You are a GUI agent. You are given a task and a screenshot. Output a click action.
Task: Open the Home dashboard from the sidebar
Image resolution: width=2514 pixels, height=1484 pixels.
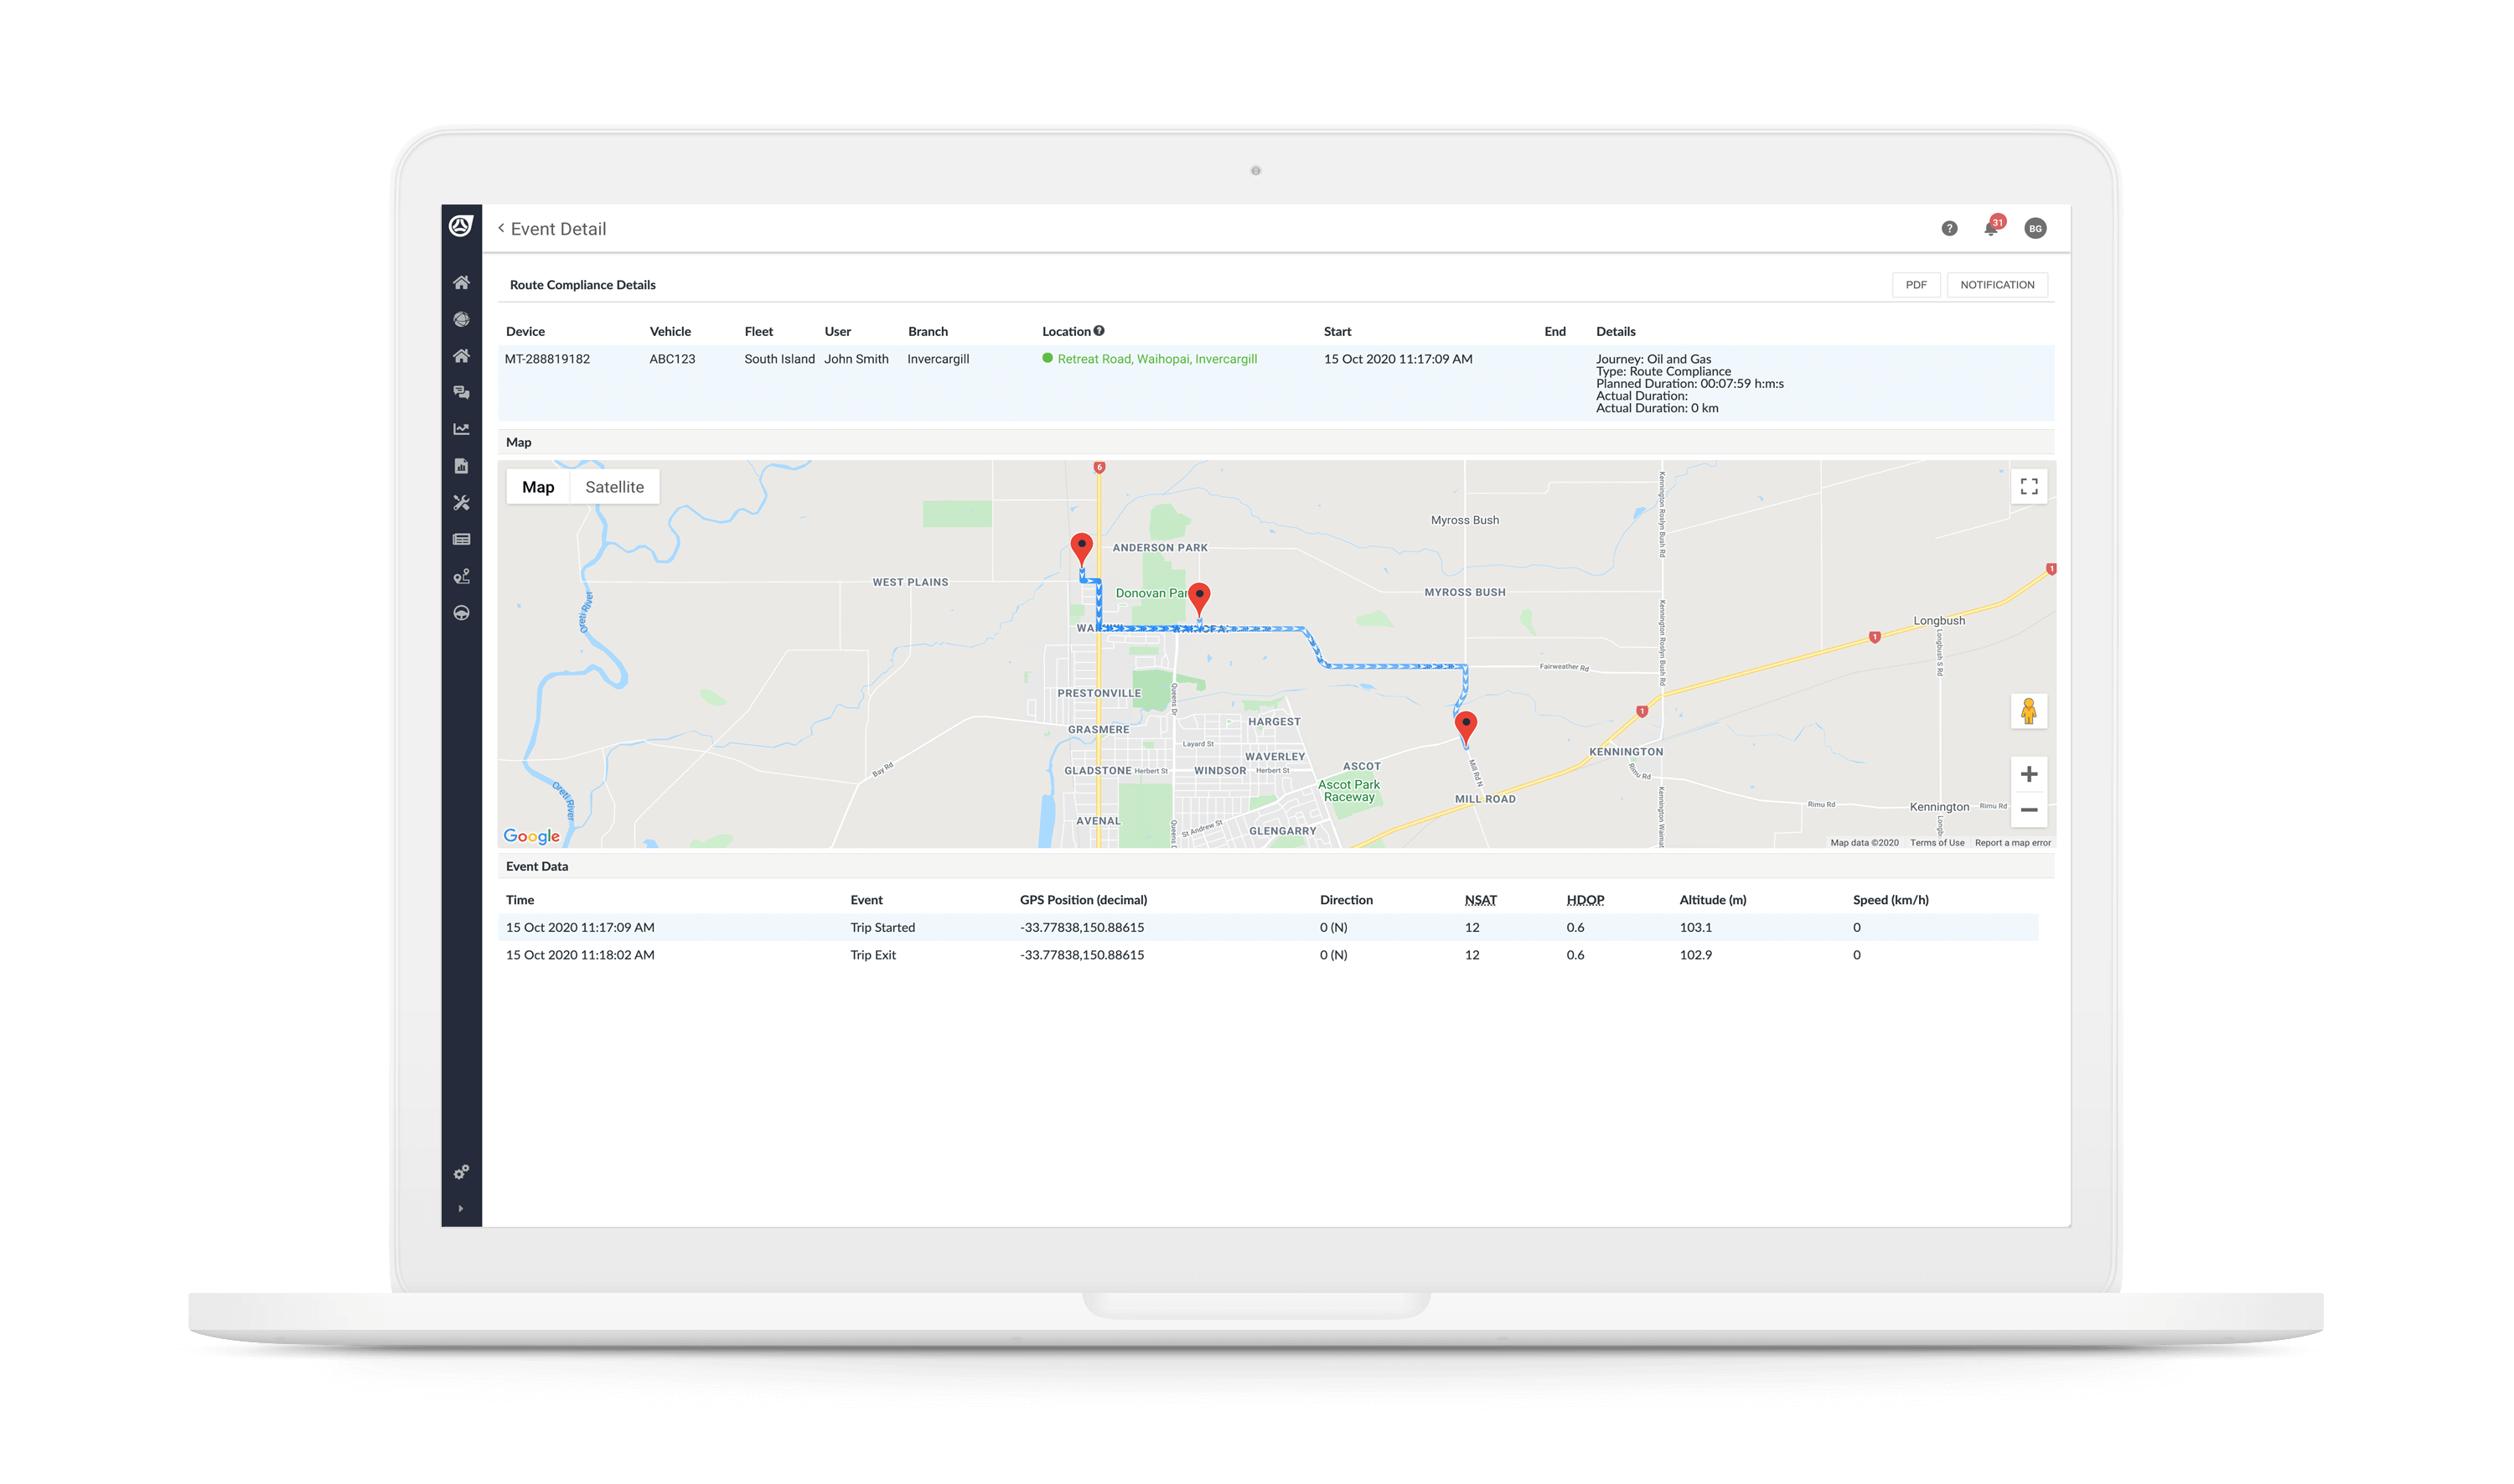click(x=461, y=284)
